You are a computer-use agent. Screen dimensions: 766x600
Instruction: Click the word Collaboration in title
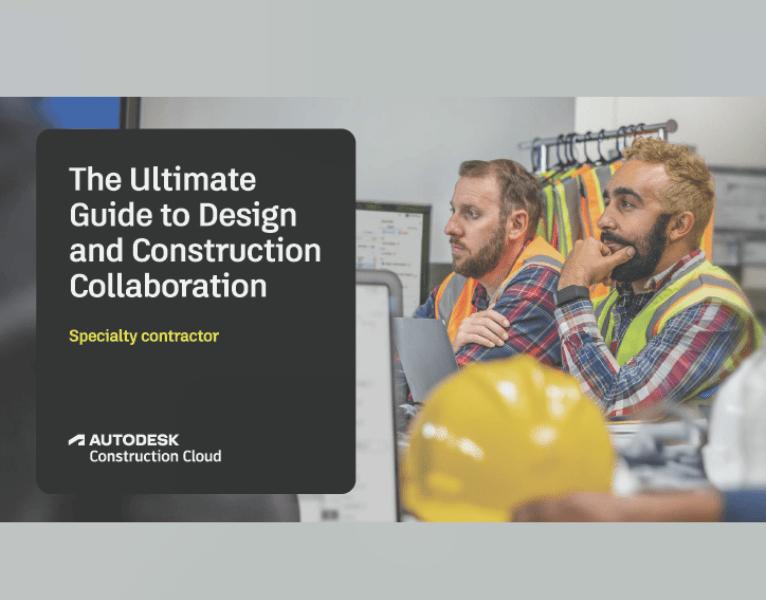(x=168, y=286)
